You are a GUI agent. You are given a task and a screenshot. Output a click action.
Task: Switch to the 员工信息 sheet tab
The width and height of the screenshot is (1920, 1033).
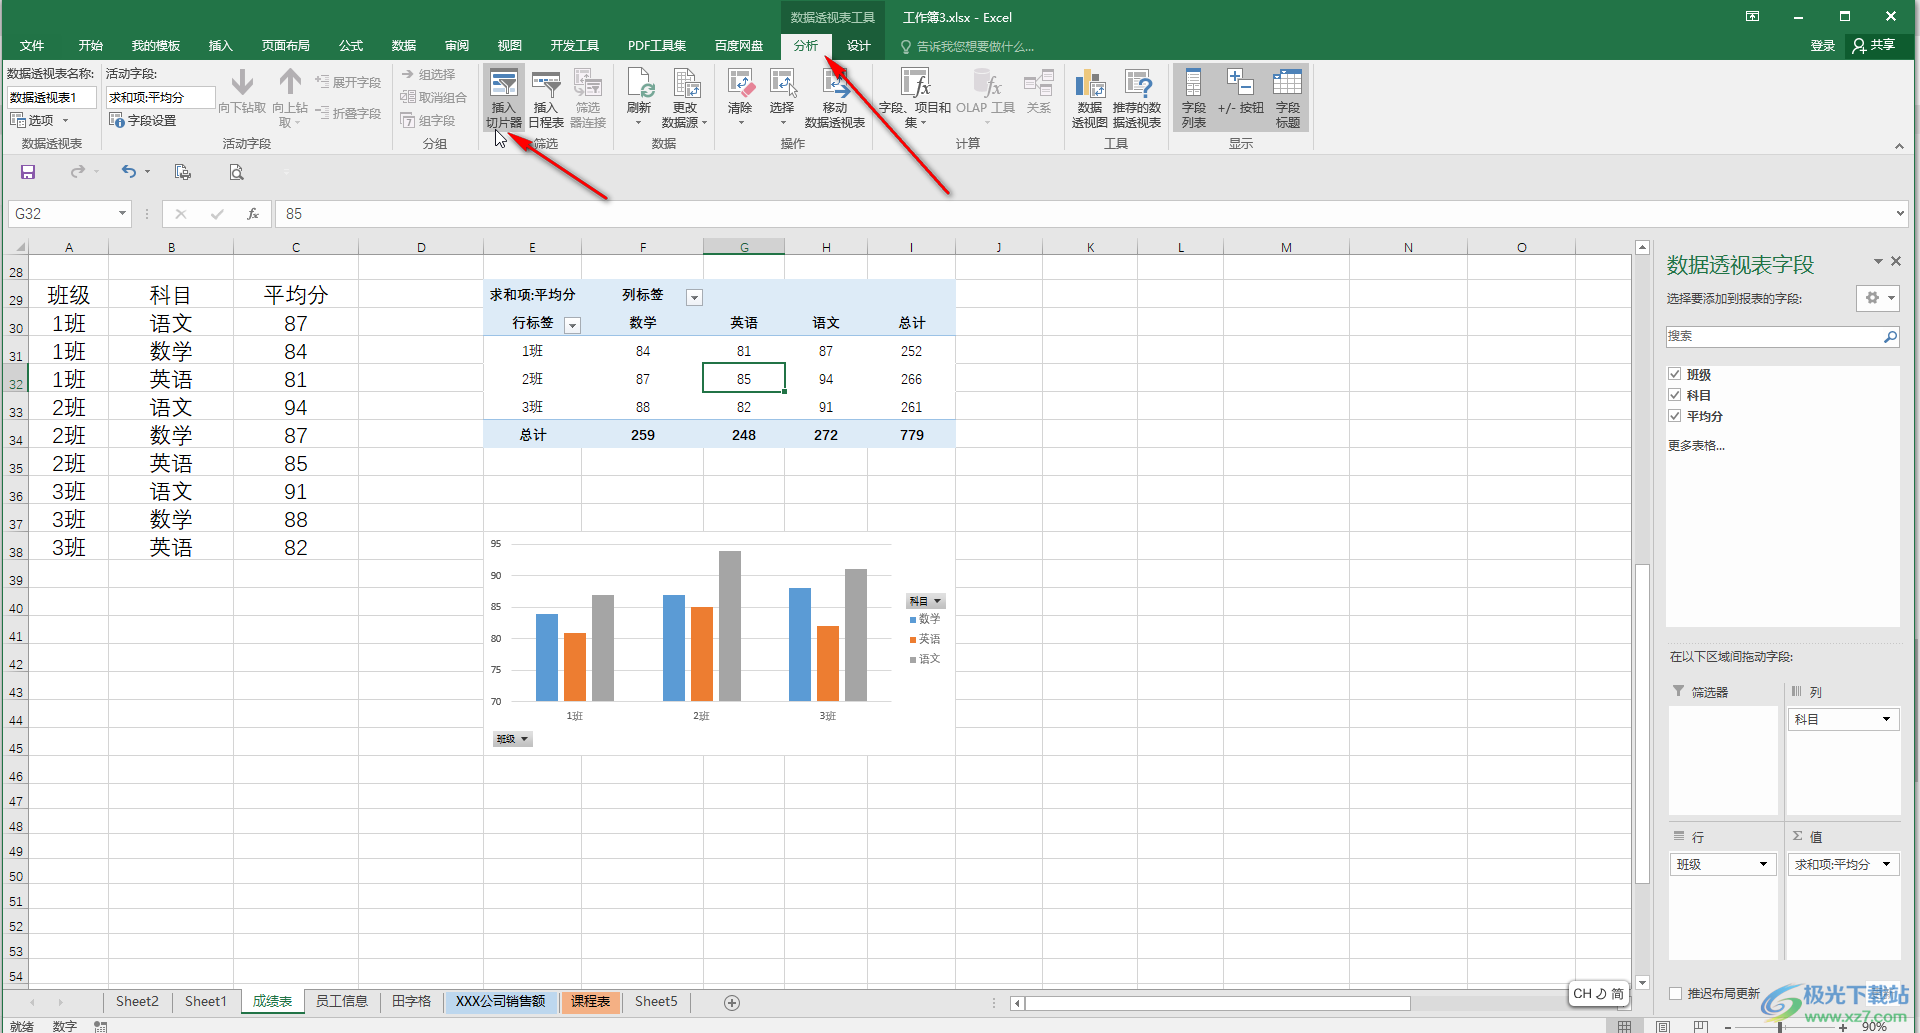pyautogui.click(x=342, y=1002)
